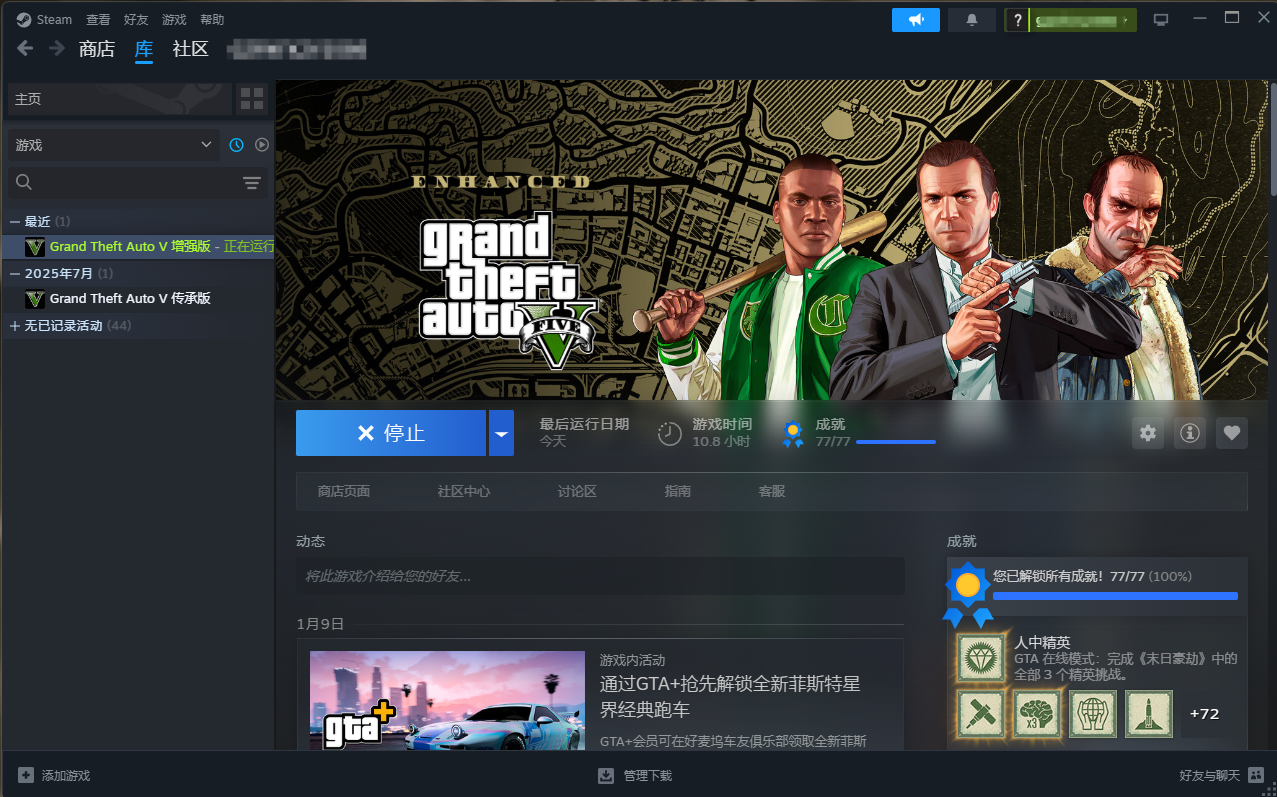Screen dimensions: 1277x797
Task: Collapse the 最近 category in sidebar
Action: pyautogui.click(x=15, y=221)
